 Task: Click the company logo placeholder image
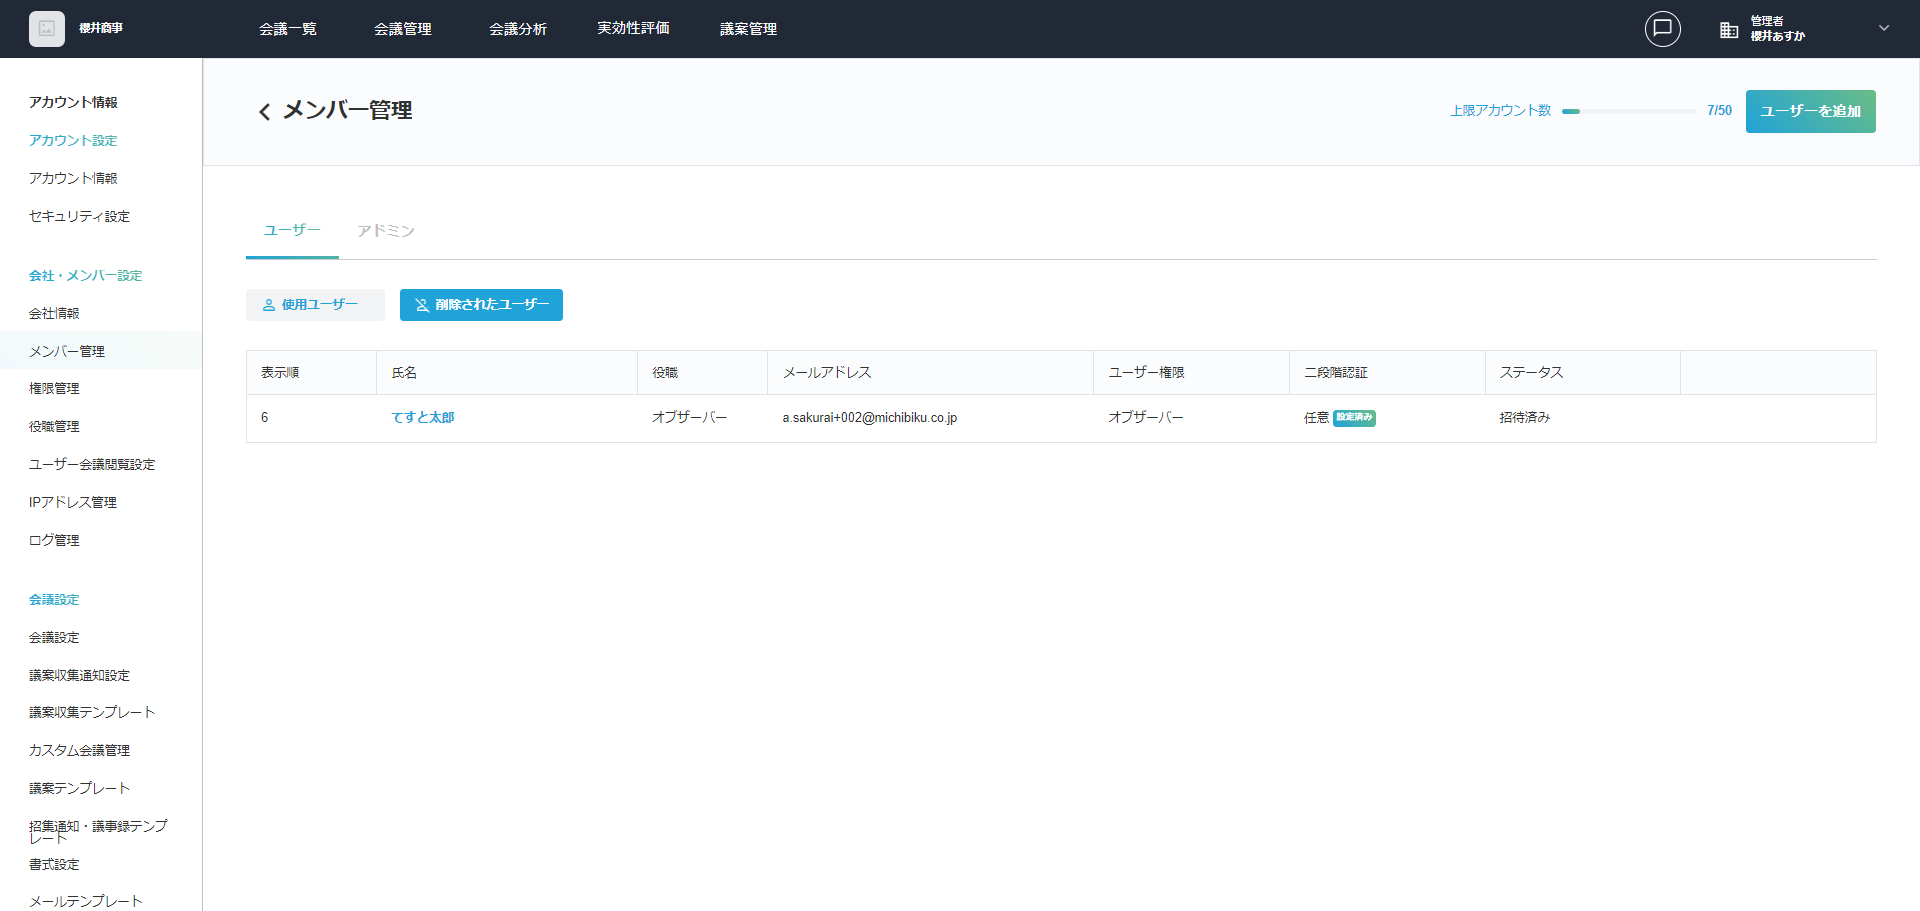[47, 29]
